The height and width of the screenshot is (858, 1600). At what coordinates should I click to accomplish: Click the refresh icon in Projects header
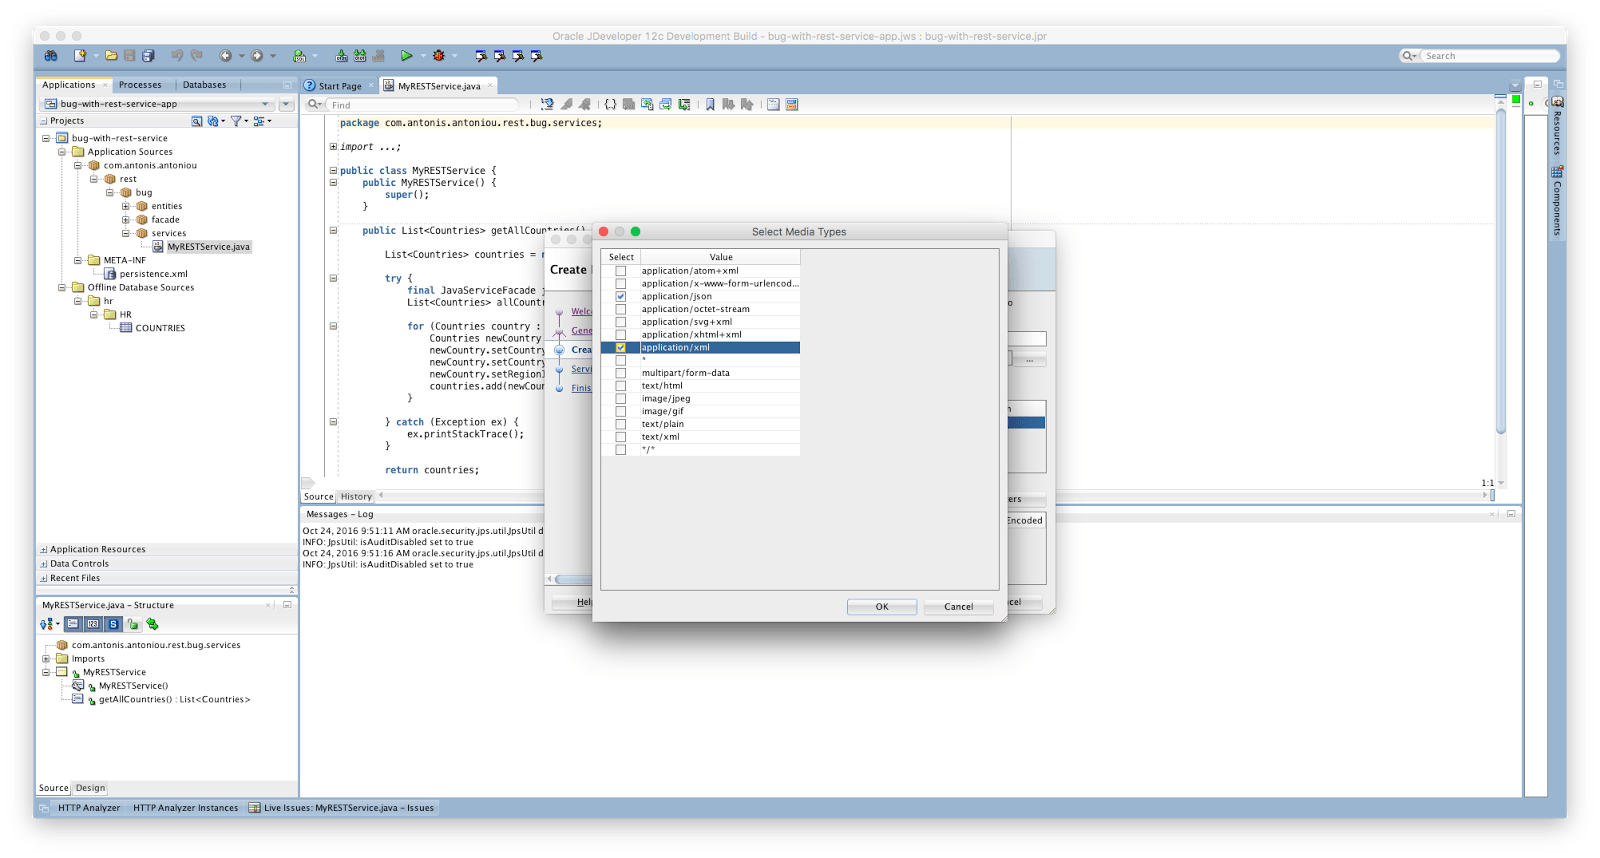(213, 121)
